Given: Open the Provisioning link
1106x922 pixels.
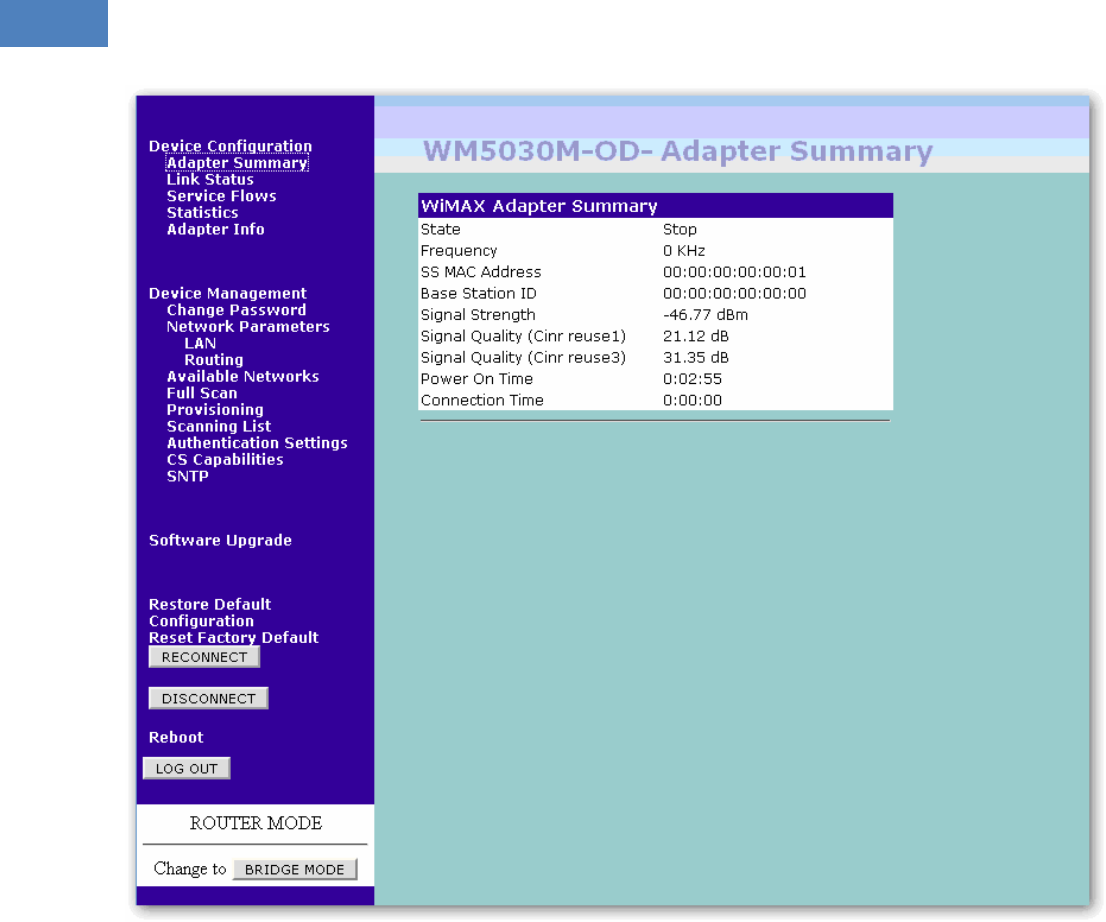Looking at the screenshot, I should point(214,410).
